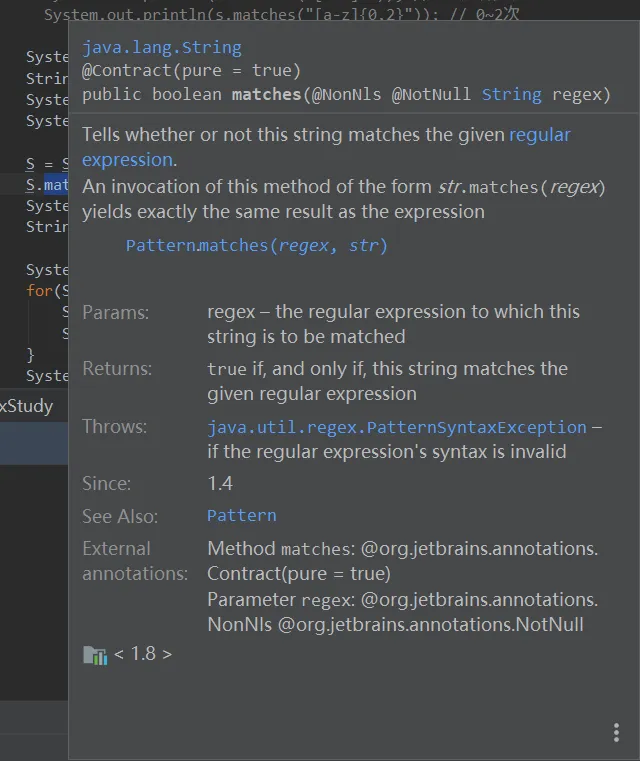Screen dimensions: 640x761
Task: Open the java.lang.String class link
Action: pos(161,47)
